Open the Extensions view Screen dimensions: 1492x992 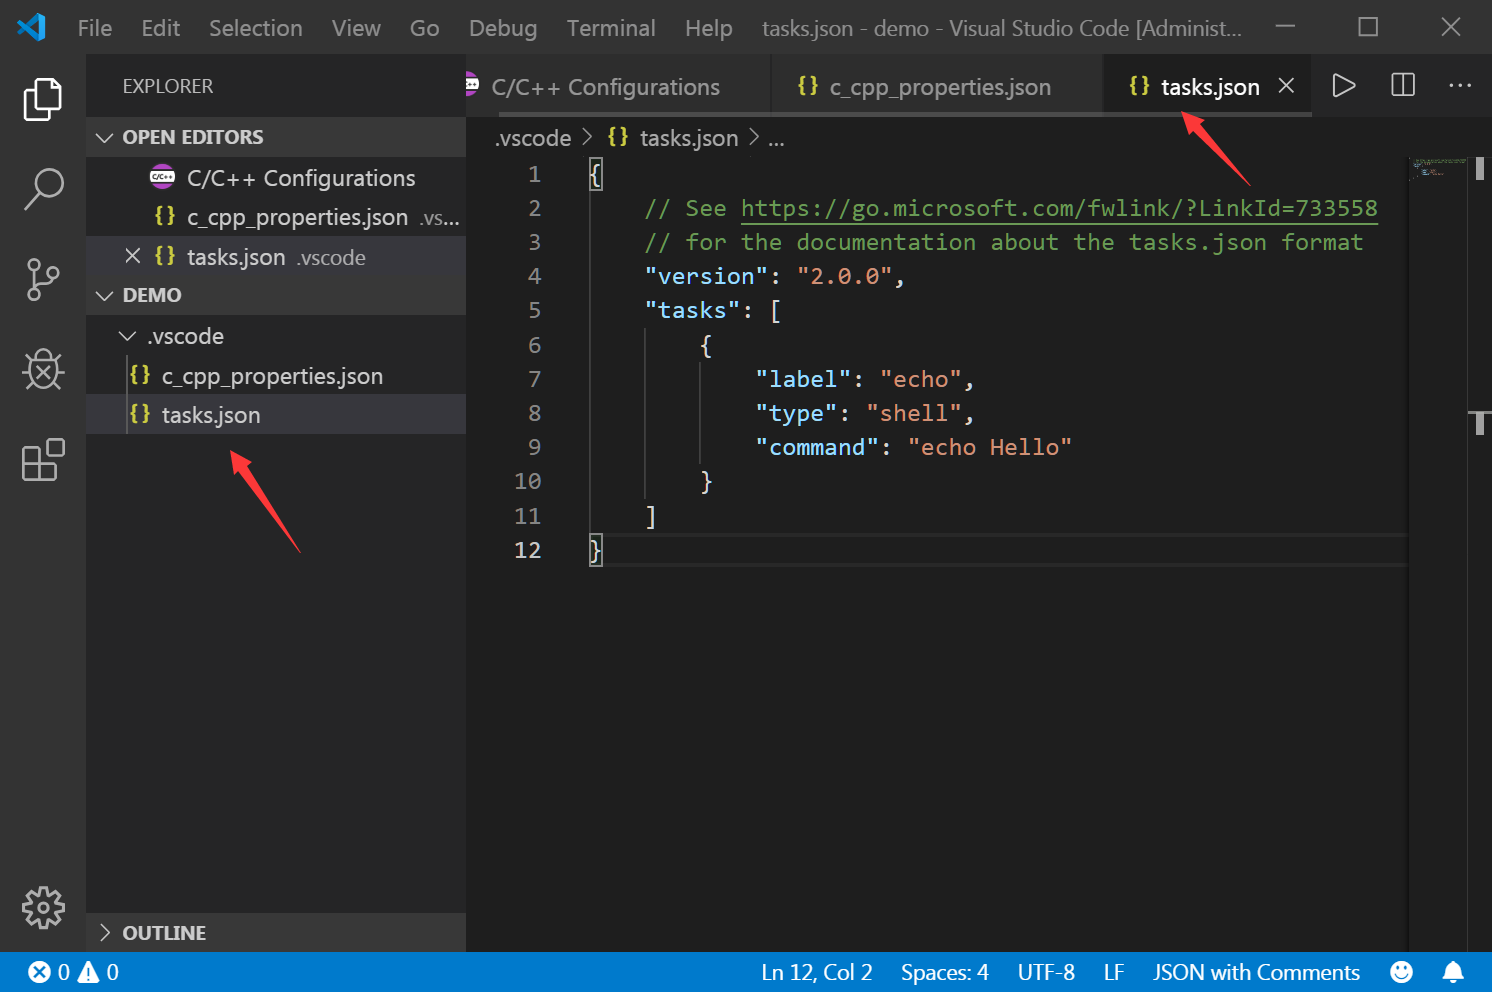coord(43,460)
